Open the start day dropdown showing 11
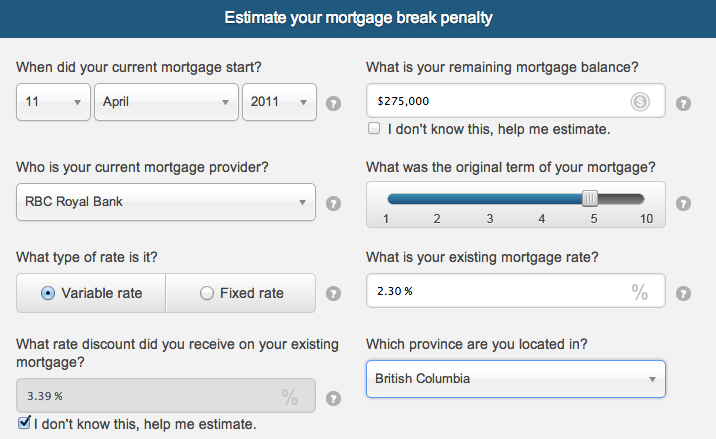 53,102
